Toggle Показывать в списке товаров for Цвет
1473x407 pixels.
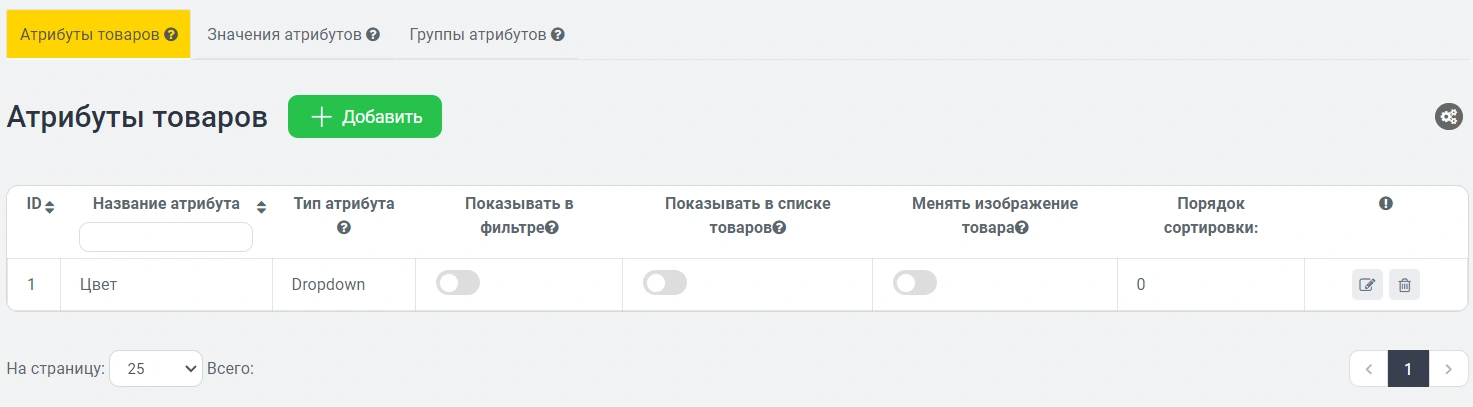(x=665, y=284)
